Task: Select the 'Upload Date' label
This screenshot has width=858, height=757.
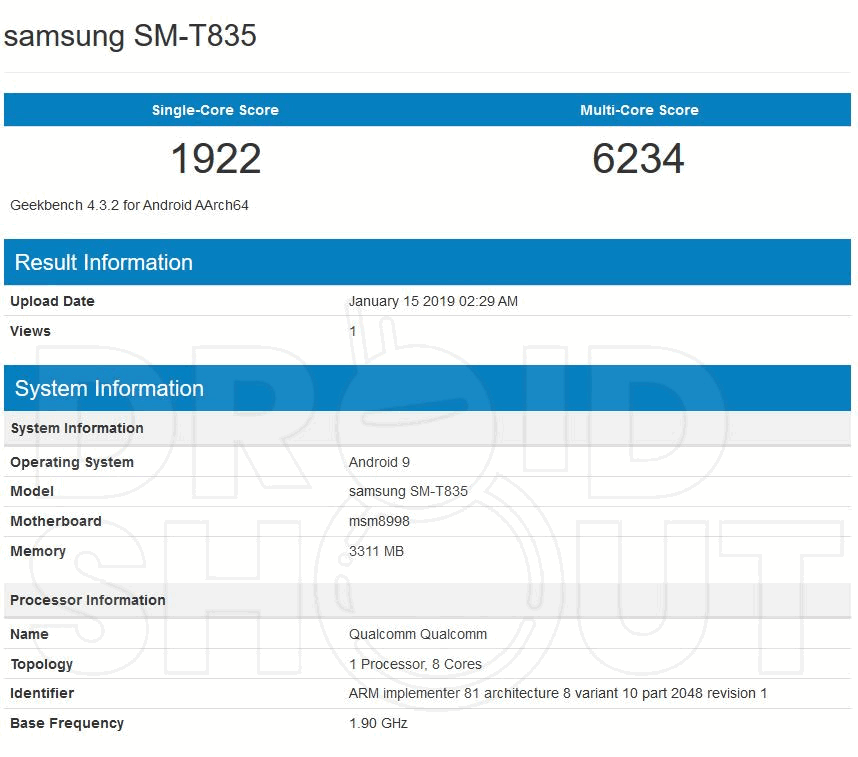Action: tap(53, 301)
